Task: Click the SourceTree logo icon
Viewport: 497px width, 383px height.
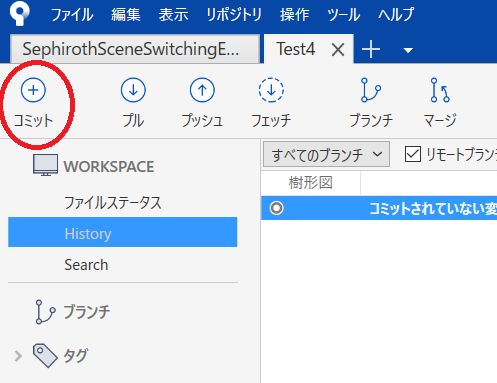Action: click(x=19, y=13)
